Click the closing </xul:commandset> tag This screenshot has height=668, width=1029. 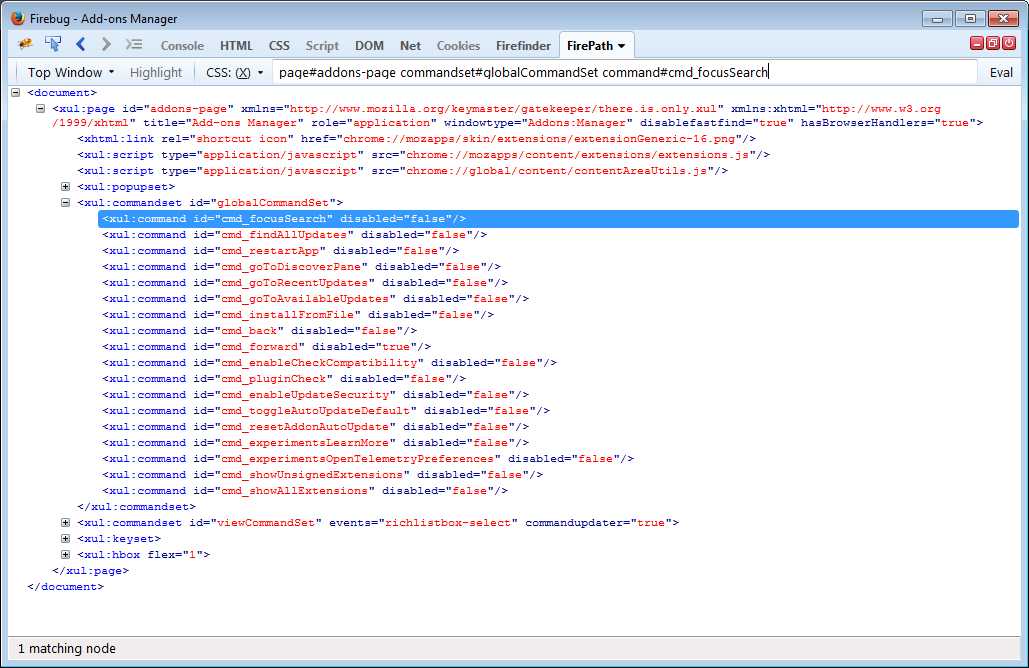136,507
